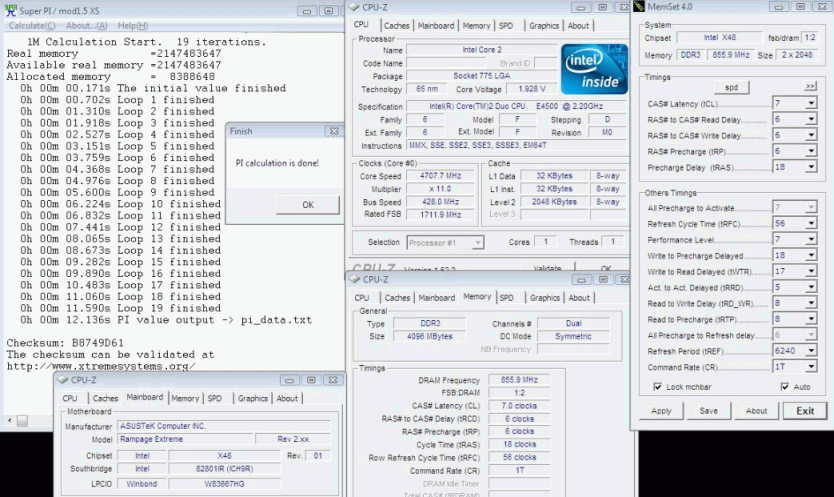
Task: Switch to Graphics tab in top CPU-Z window
Action: (544, 26)
